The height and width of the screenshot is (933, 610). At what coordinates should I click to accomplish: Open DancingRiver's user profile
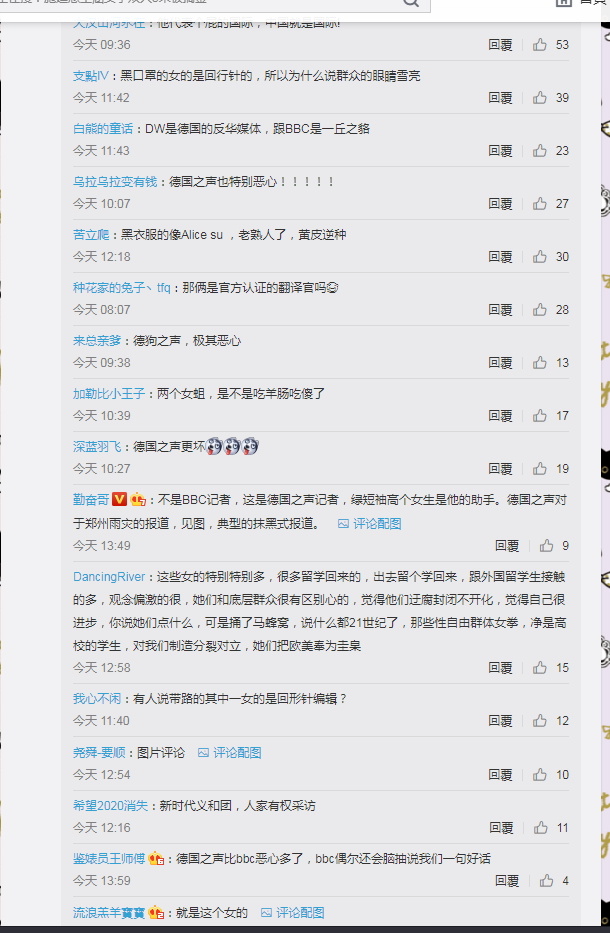[109, 577]
